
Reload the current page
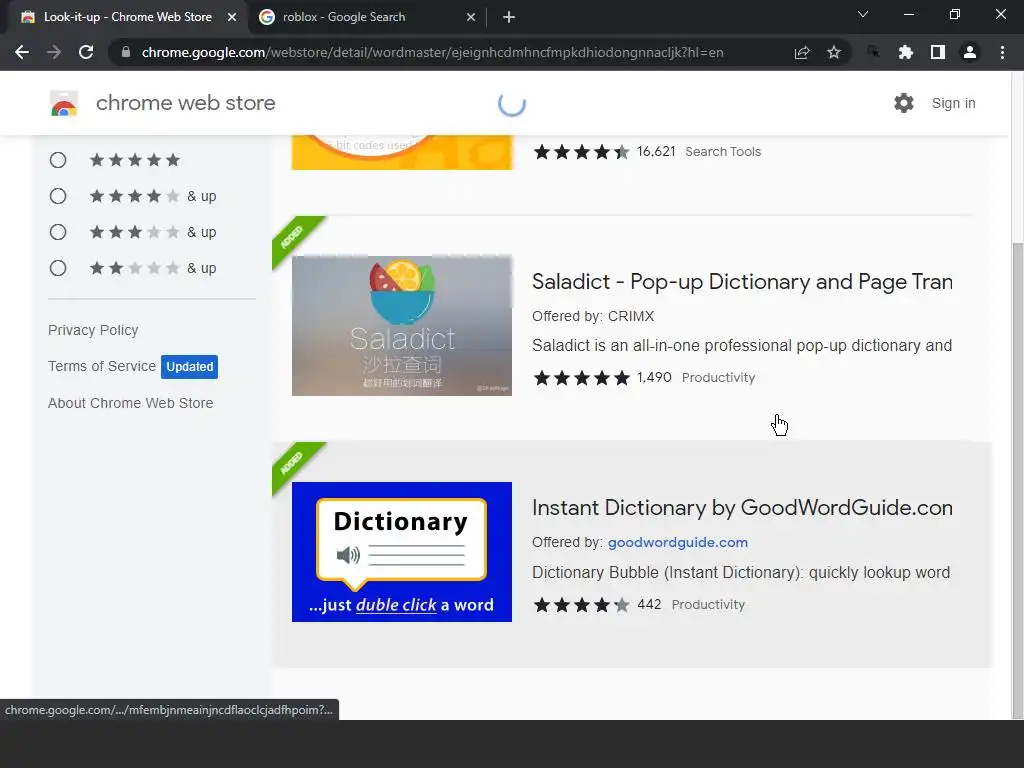click(x=86, y=52)
